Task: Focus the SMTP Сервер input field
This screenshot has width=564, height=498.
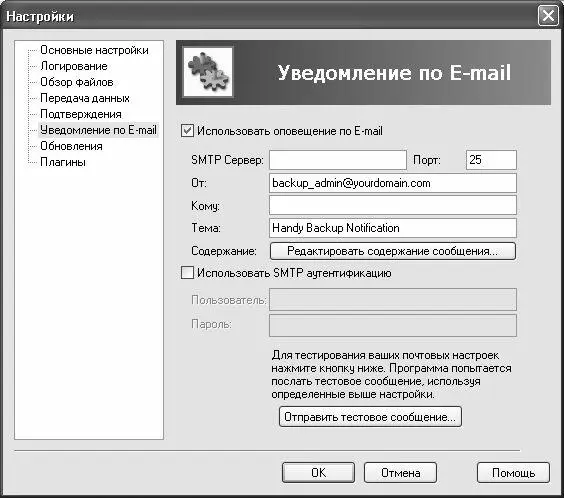Action: 338,160
